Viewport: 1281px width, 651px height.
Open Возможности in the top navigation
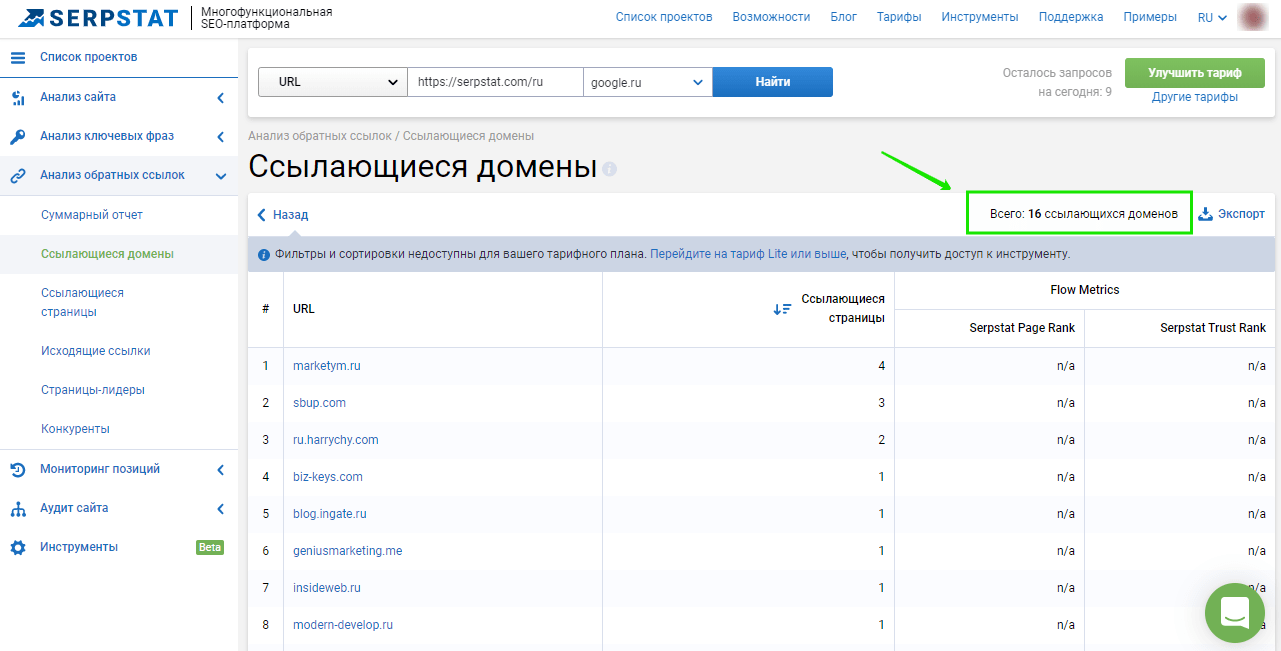[x=771, y=17]
